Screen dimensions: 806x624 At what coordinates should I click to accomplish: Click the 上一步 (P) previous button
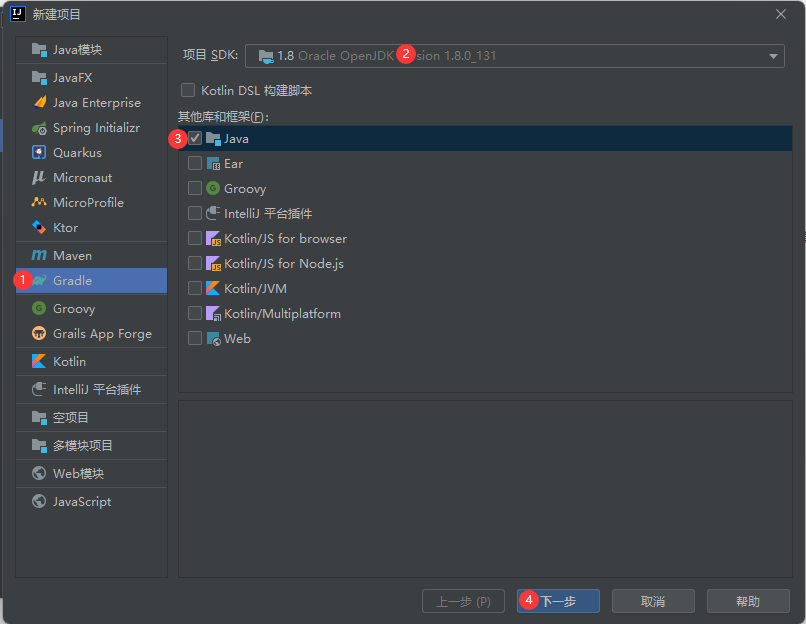pos(463,601)
